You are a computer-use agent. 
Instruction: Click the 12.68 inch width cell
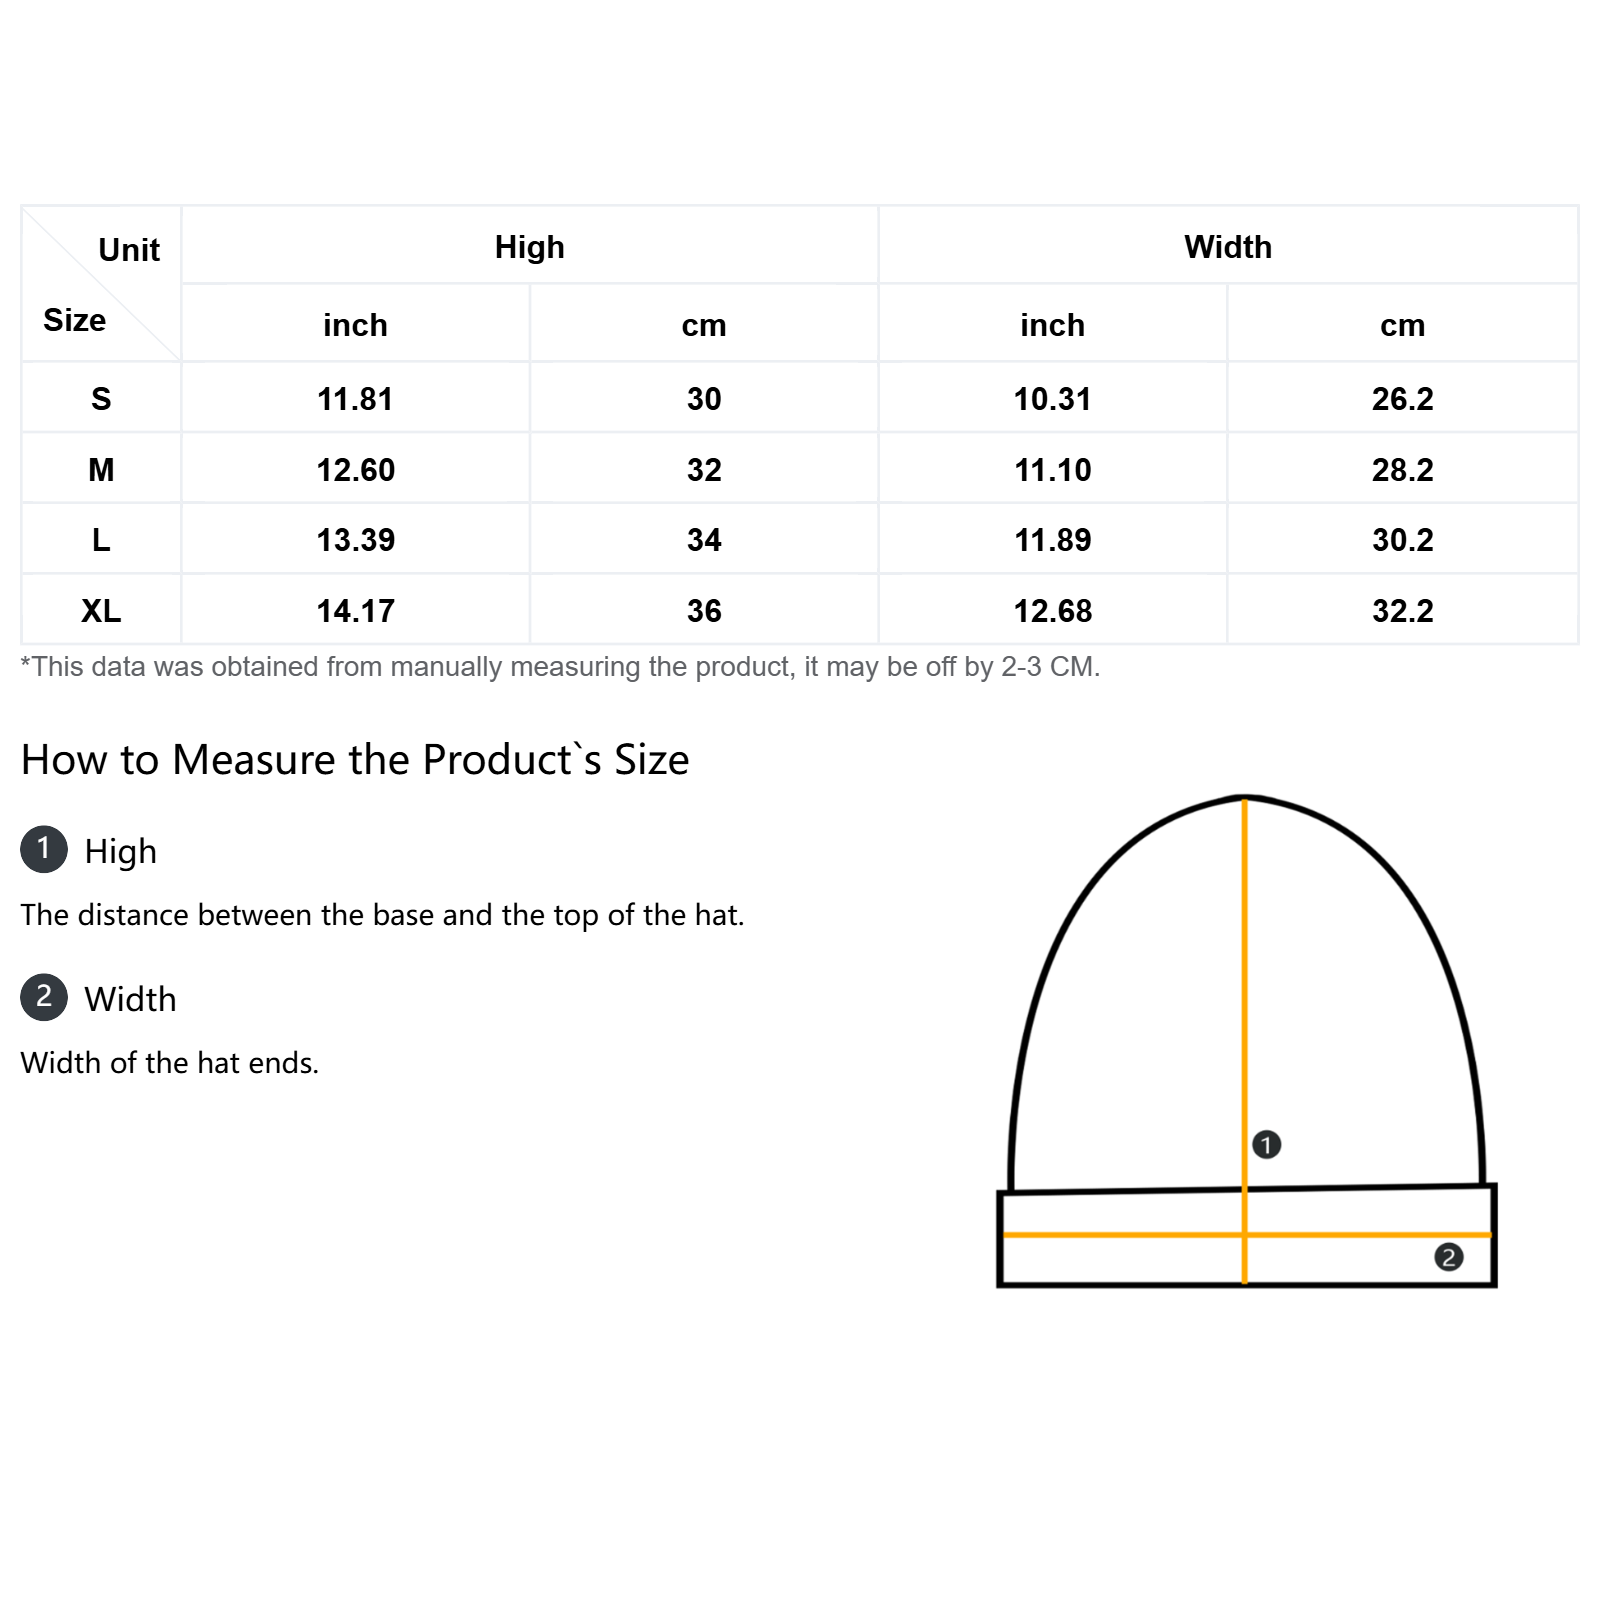coord(1052,611)
